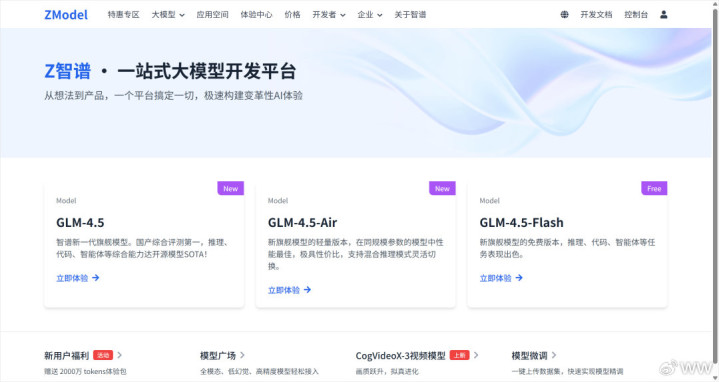Click 立即体验 on GLM-4.5 card
The width and height of the screenshot is (719, 382).
[72, 278]
